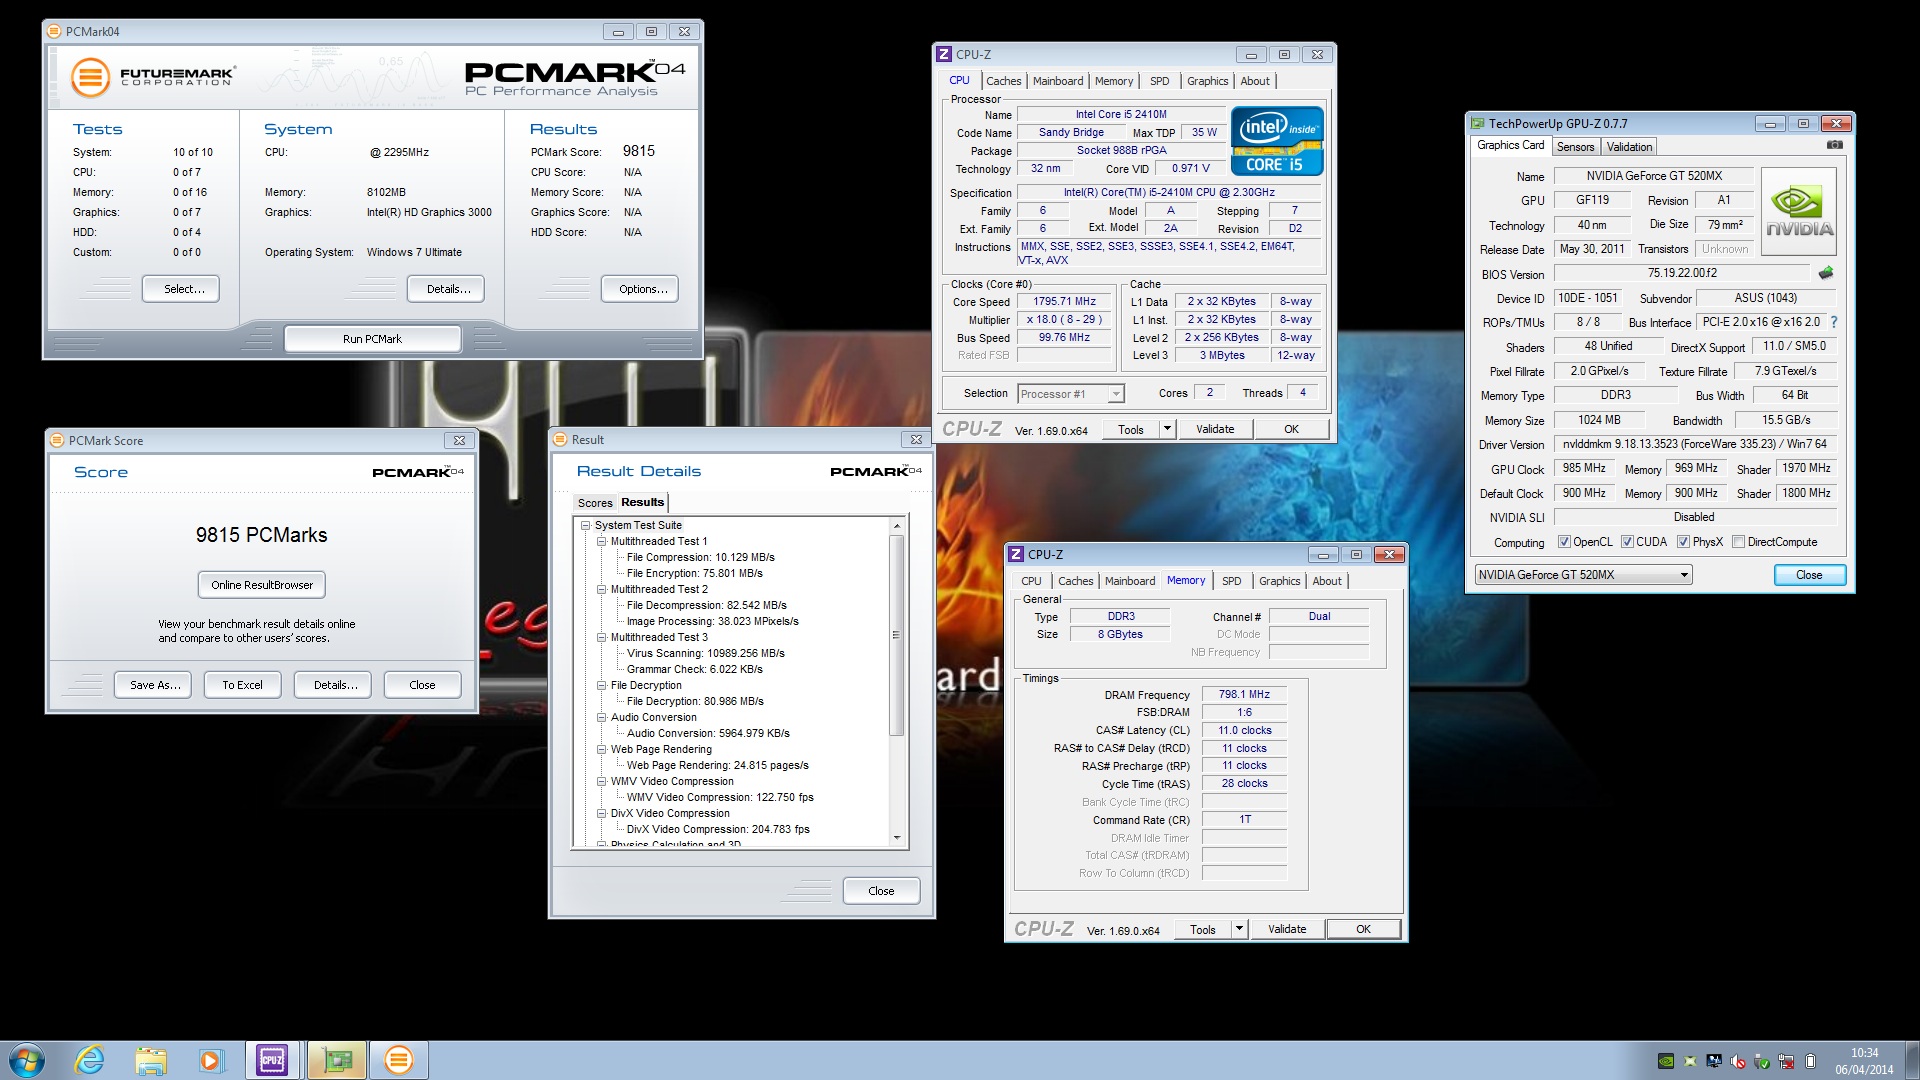
Task: Collapse the Multithreaded Test 2 node
Action: [x=602, y=589]
